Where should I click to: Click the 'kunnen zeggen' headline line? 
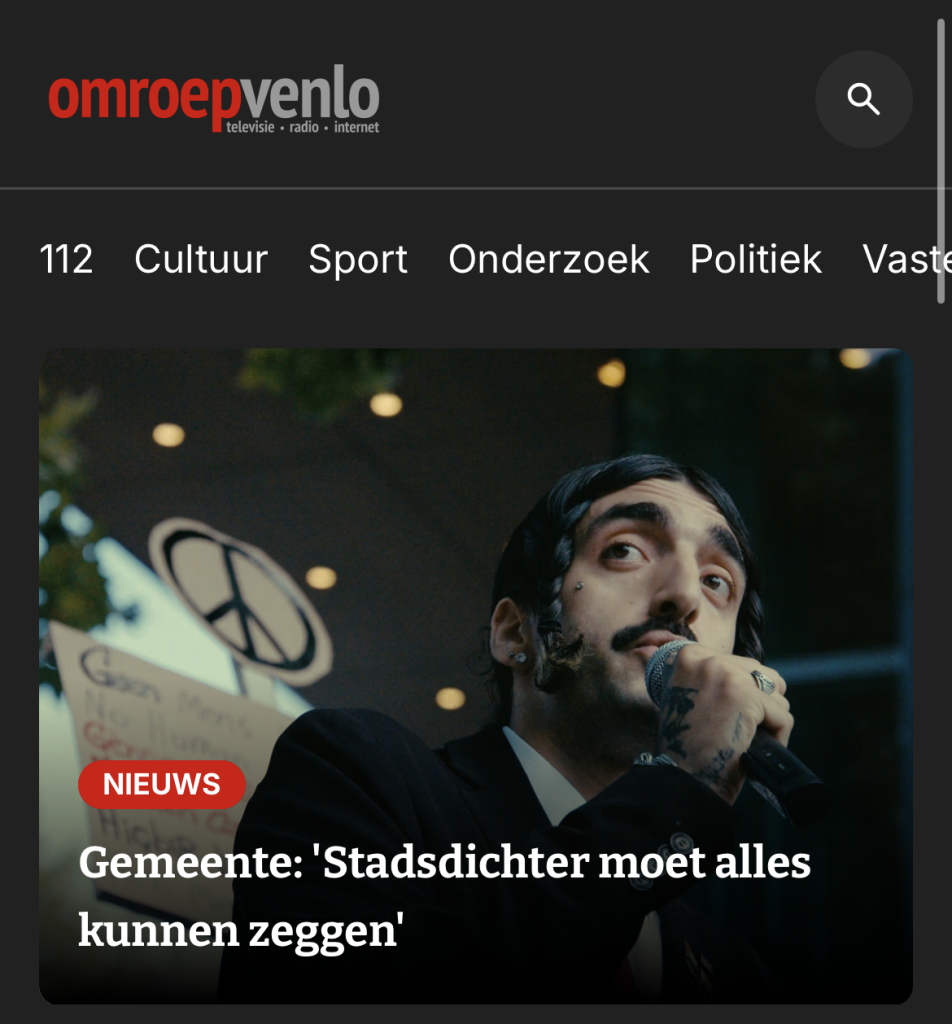(x=241, y=931)
